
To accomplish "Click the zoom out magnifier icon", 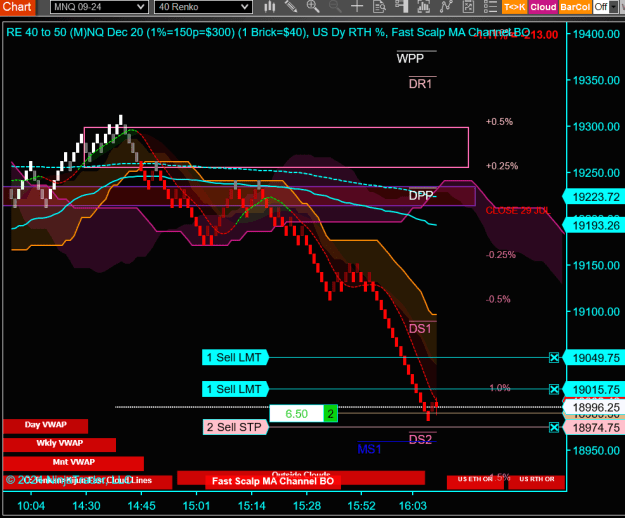I will coord(335,6).
